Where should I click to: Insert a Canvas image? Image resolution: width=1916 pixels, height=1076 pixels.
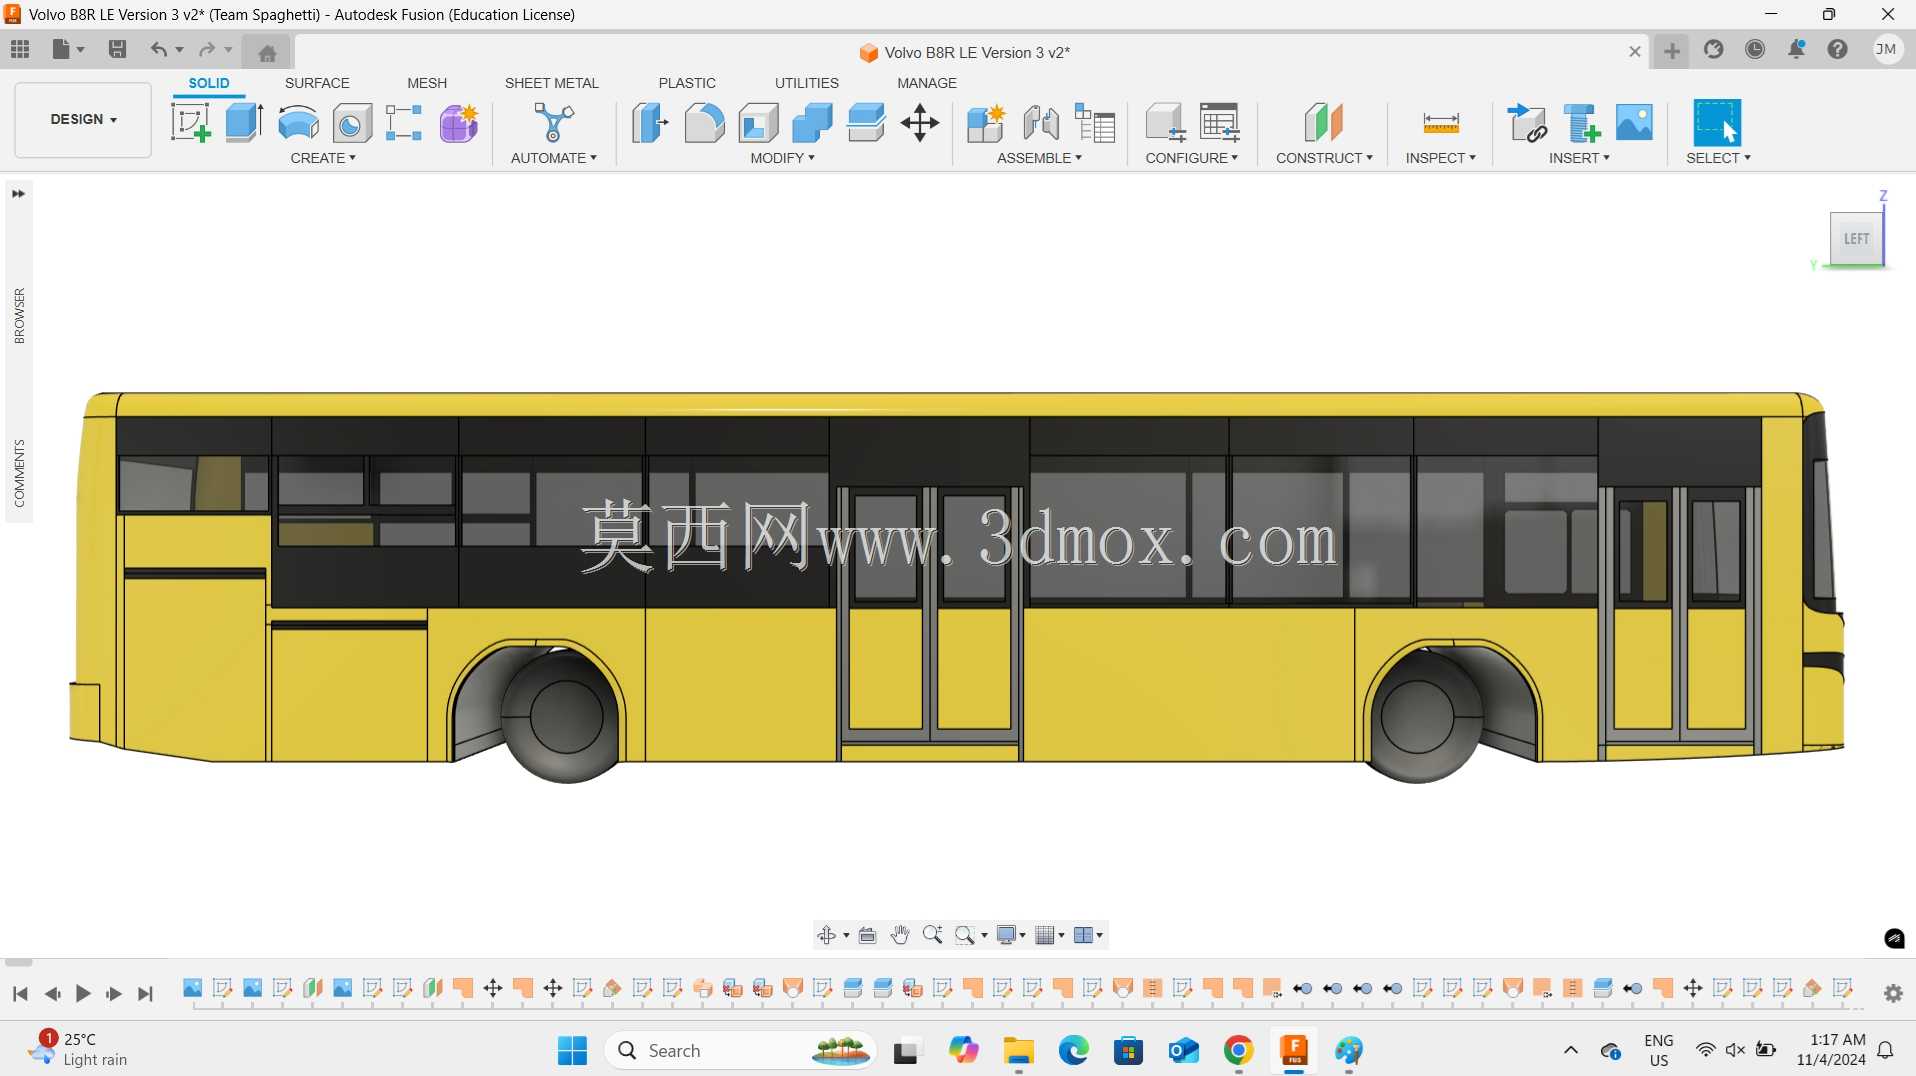tap(1634, 123)
